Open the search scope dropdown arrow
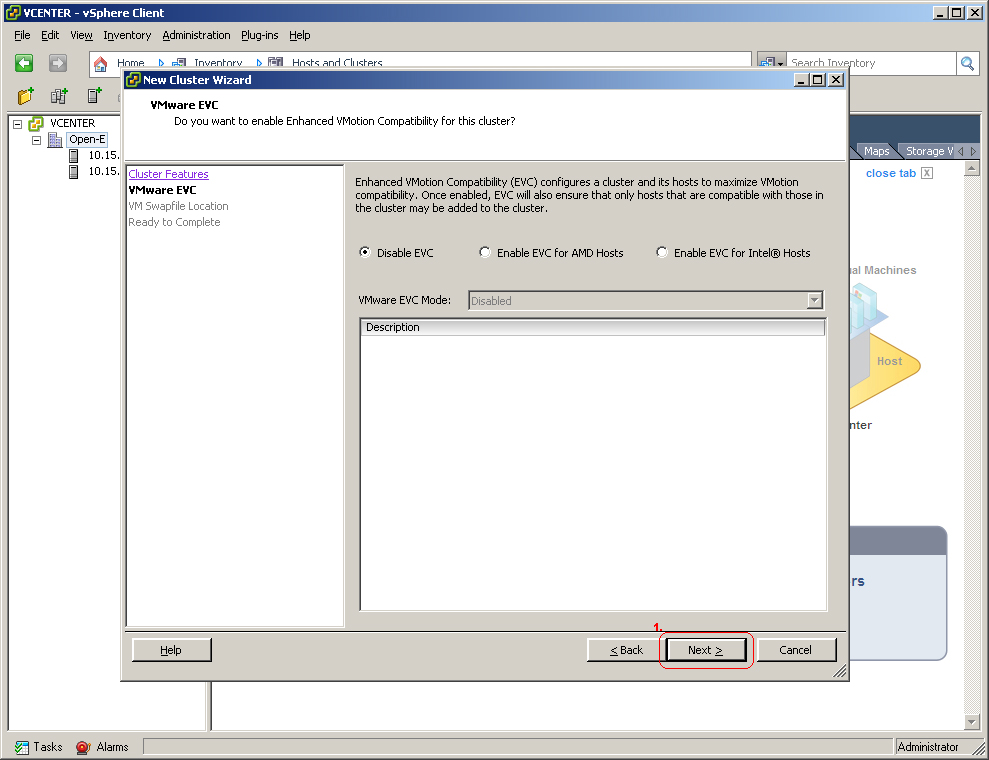Image resolution: width=989 pixels, height=760 pixels. tap(781, 63)
